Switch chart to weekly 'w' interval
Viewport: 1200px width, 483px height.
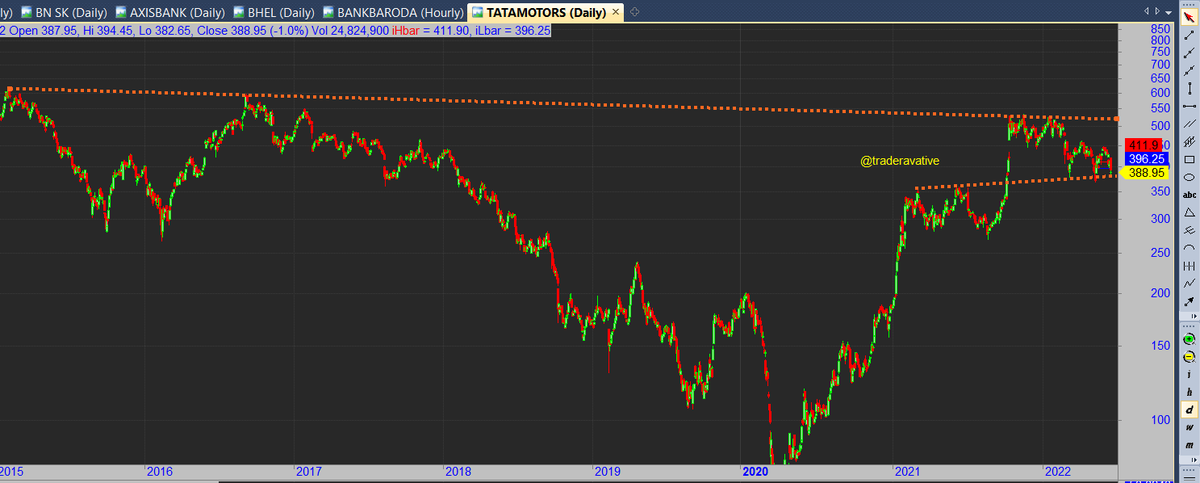[x=1189, y=428]
